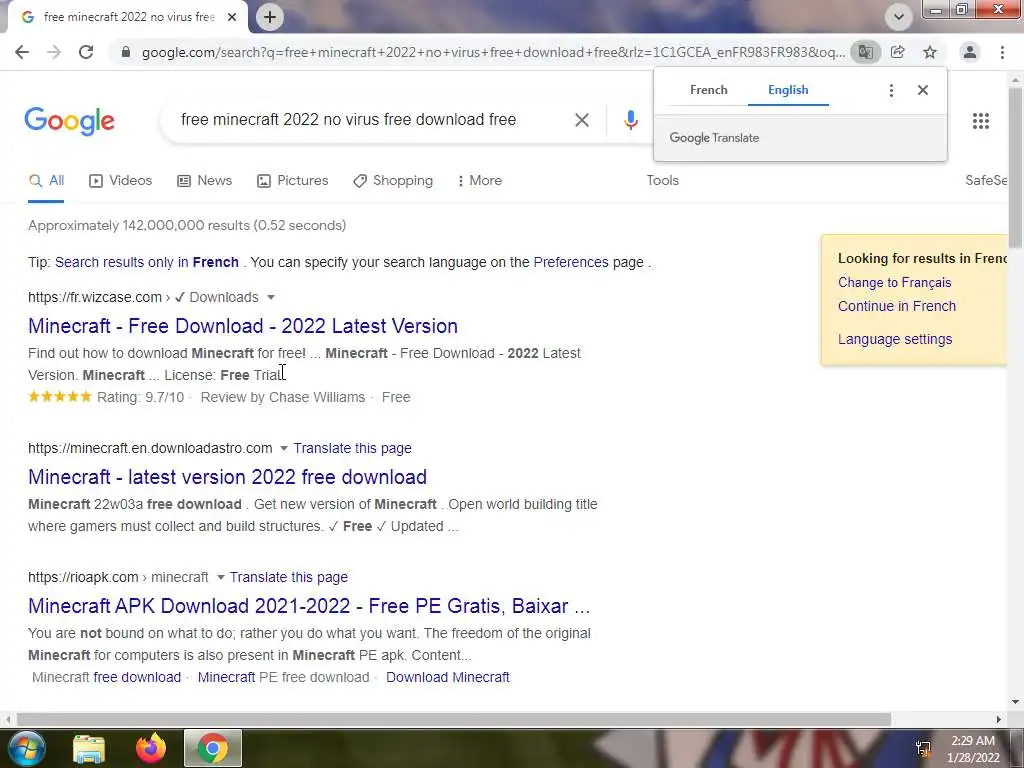Image resolution: width=1024 pixels, height=768 pixels.
Task: Click 'Continue in French' link
Action: pyautogui.click(x=897, y=306)
